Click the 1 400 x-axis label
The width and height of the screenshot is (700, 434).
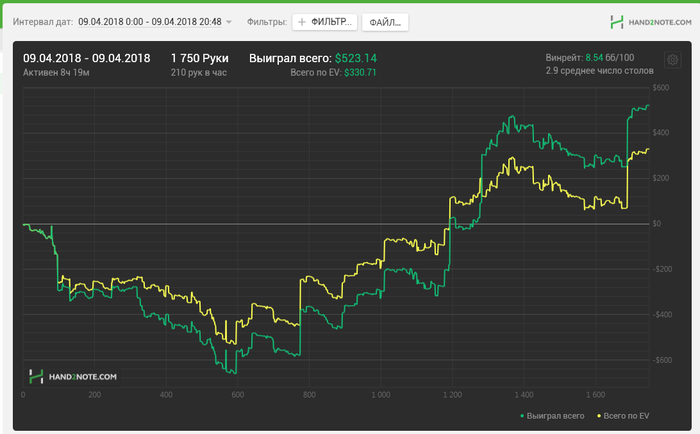coord(524,395)
